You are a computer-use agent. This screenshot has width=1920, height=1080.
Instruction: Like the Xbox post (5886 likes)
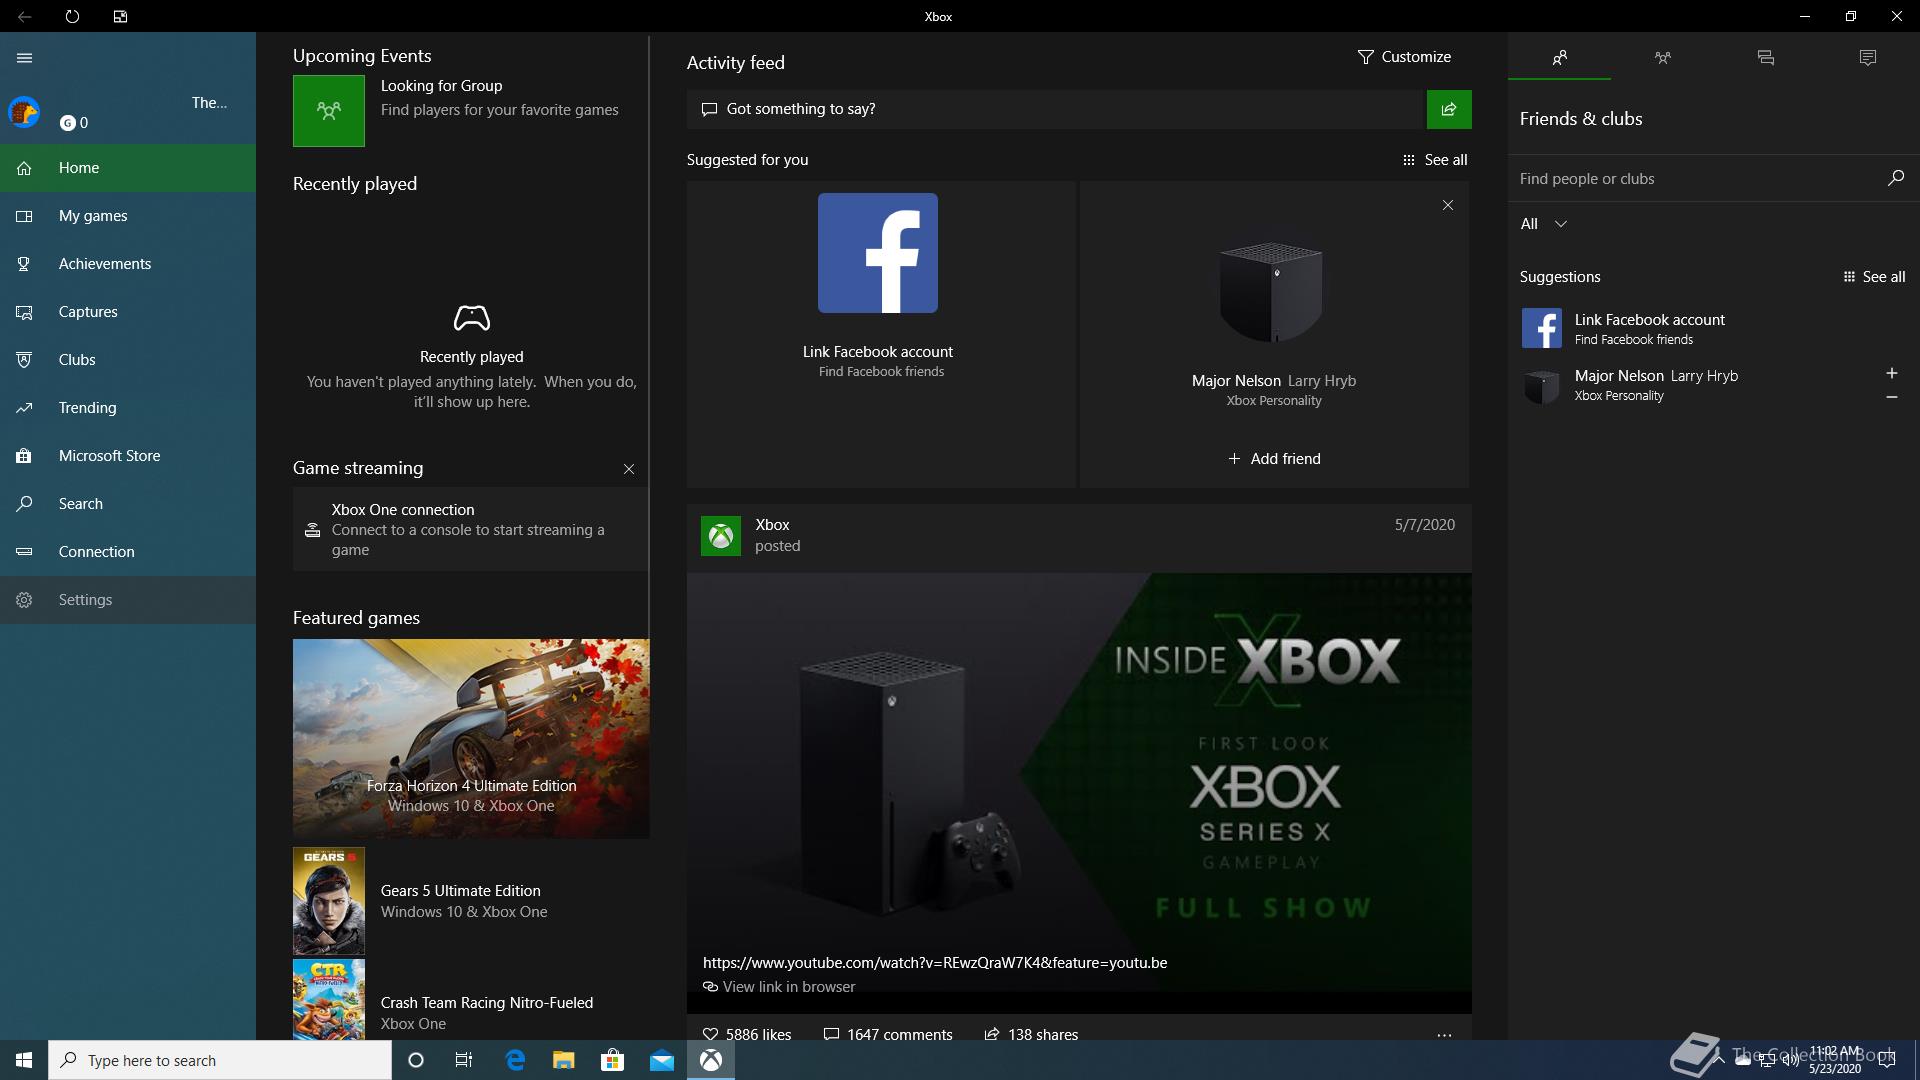pos(747,1034)
